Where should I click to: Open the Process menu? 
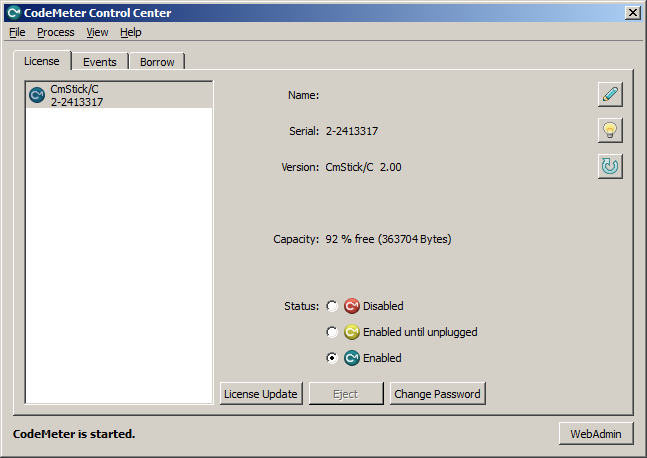coord(56,32)
